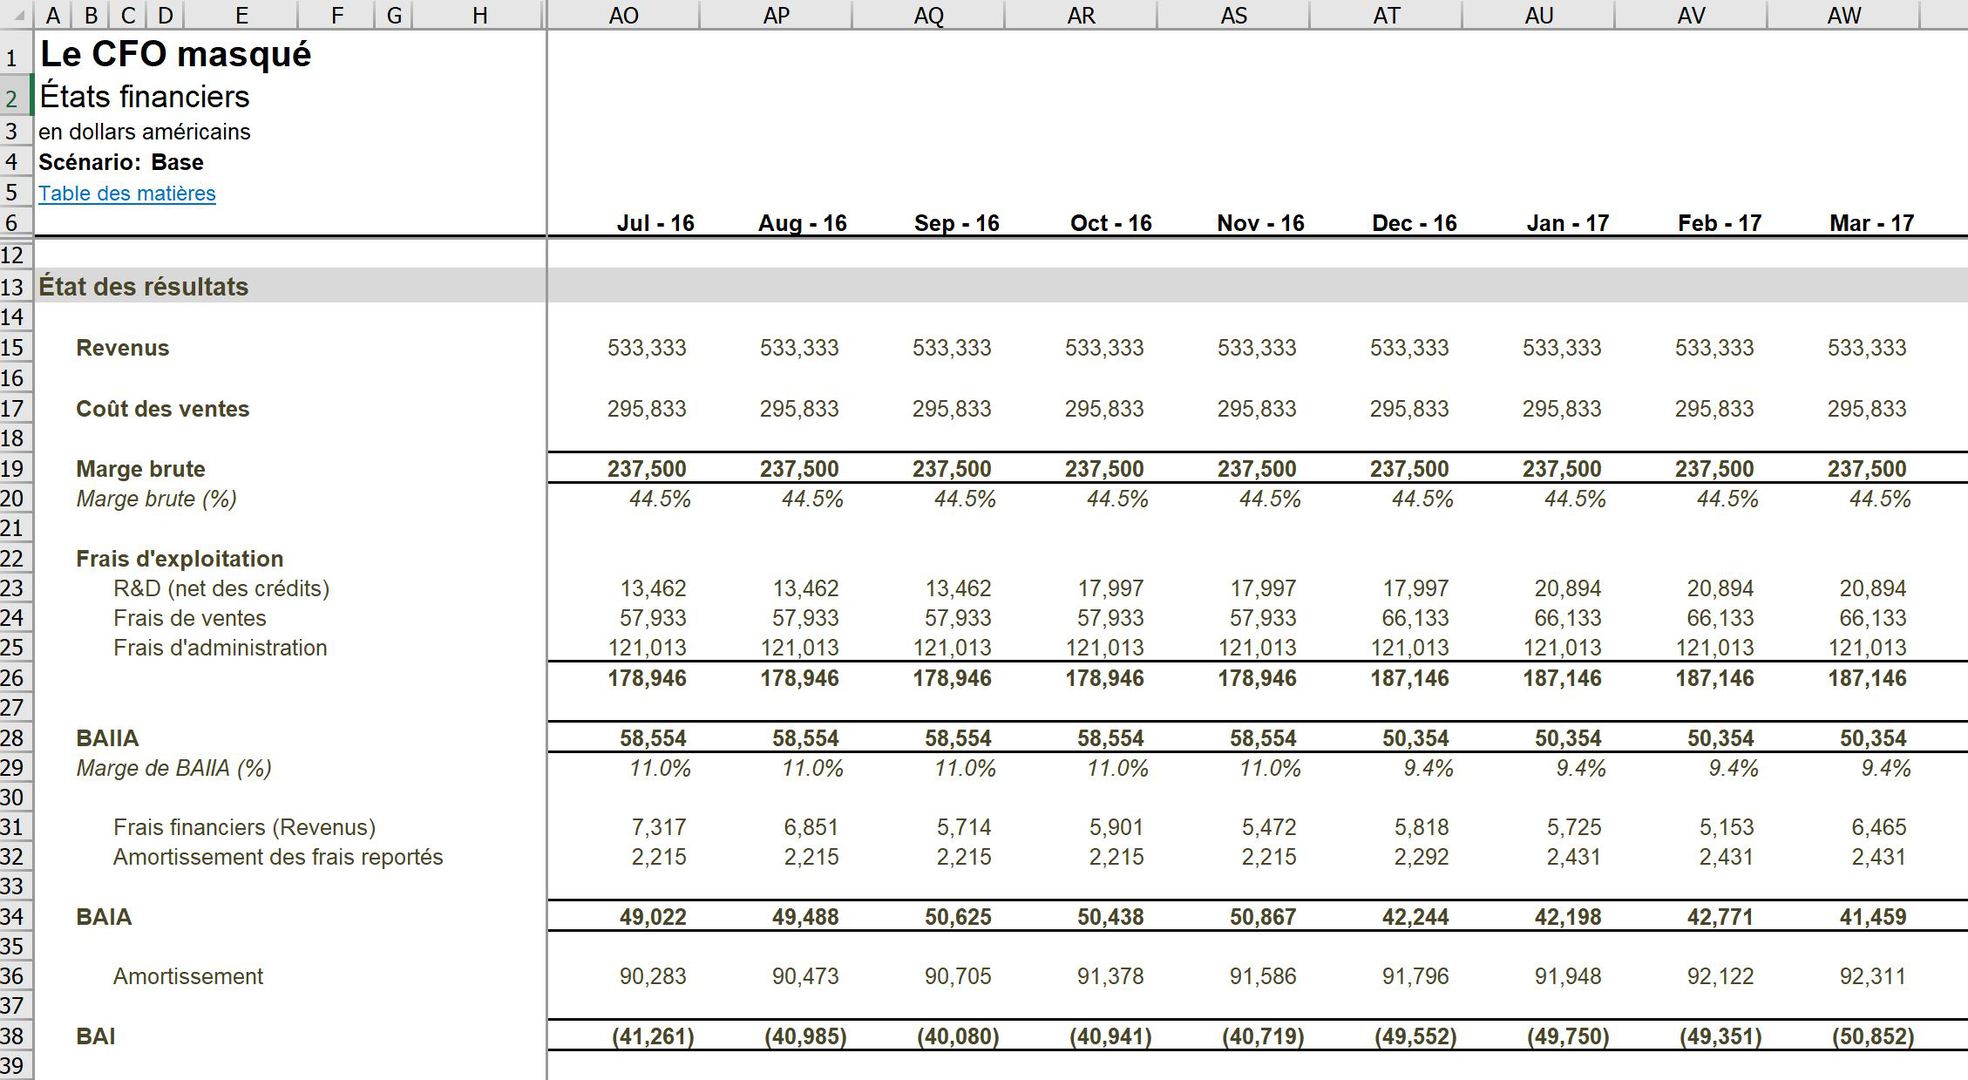Click the Scénario: Base label cell

(120, 161)
